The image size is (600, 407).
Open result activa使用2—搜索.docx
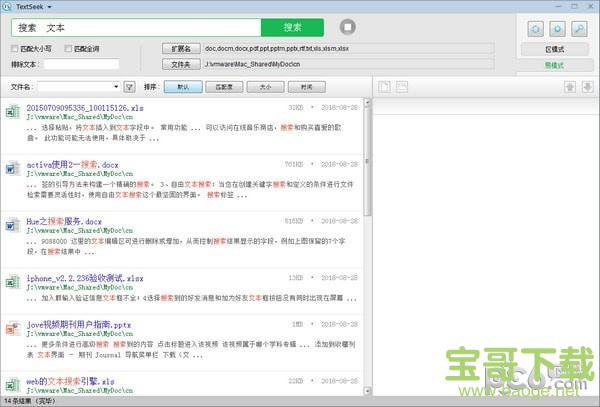point(72,165)
